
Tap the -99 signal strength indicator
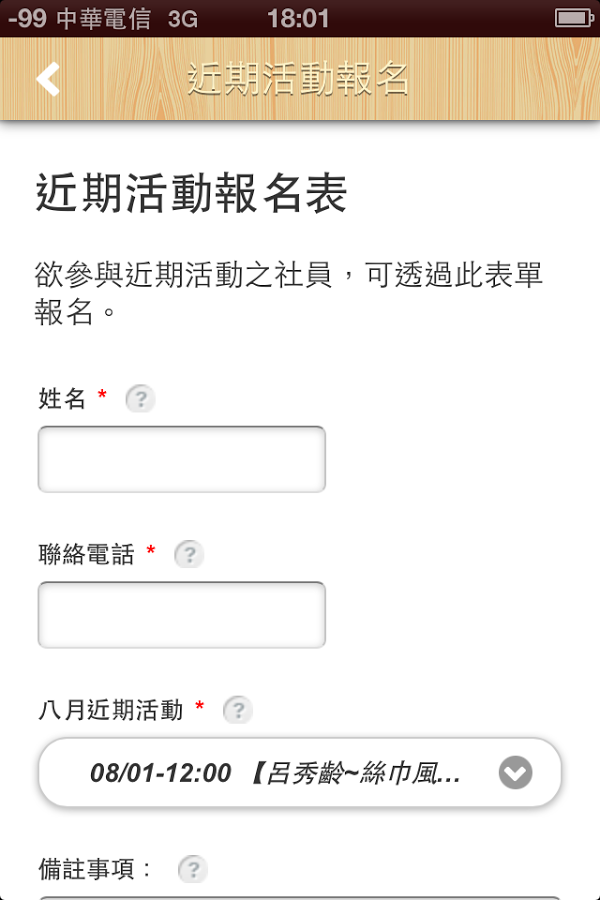tap(28, 18)
